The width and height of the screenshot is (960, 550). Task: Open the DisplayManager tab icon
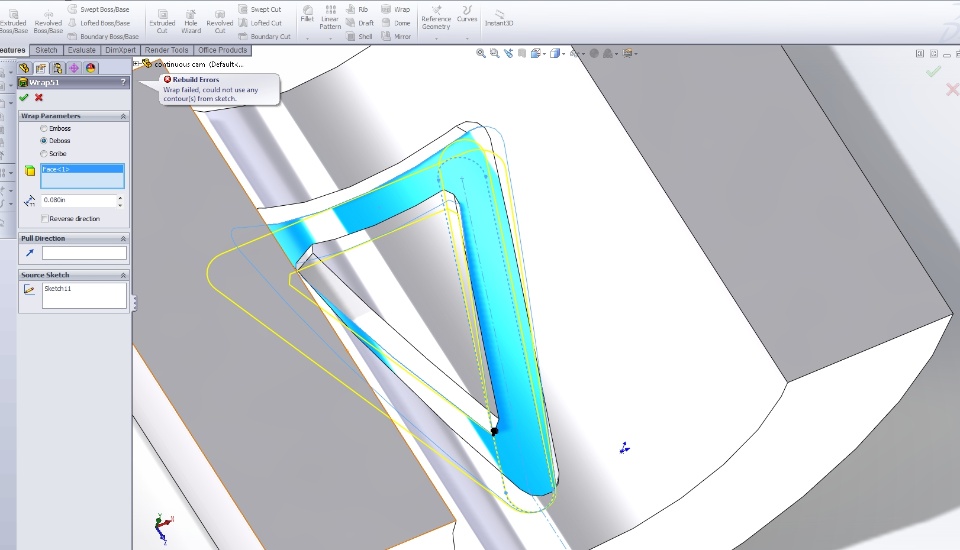click(91, 68)
